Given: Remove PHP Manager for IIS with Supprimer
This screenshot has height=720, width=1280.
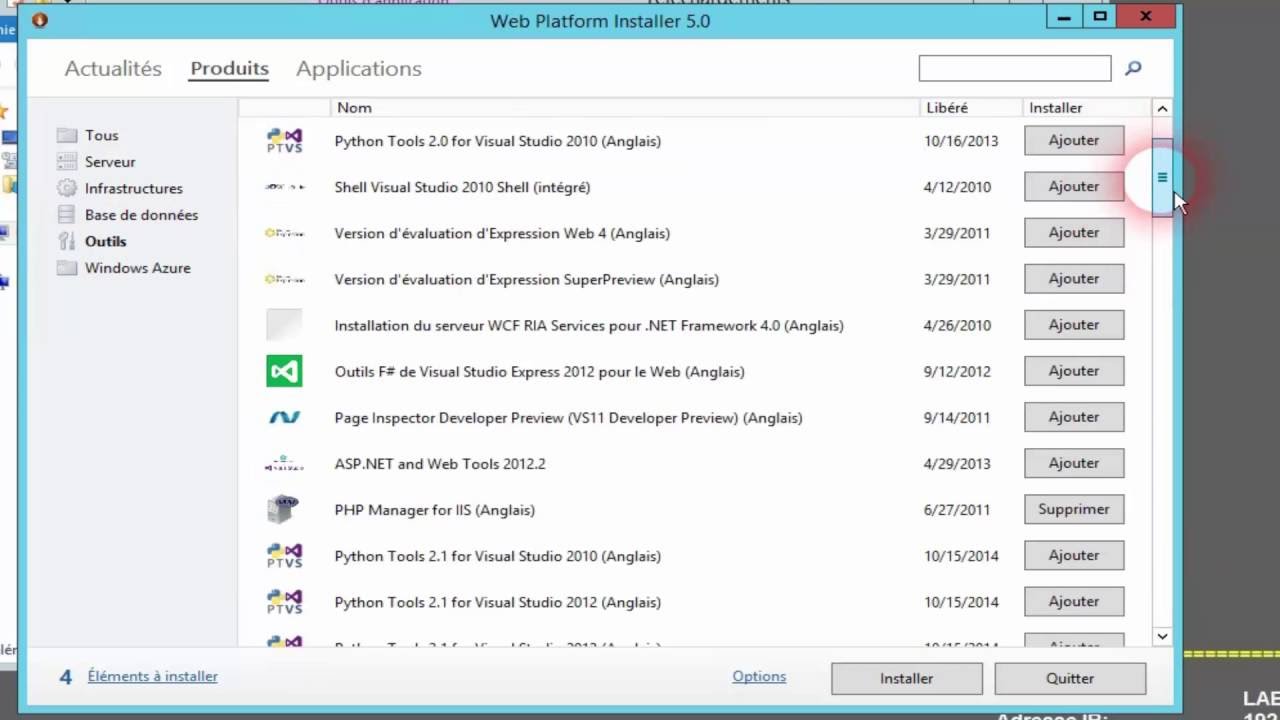Looking at the screenshot, I should point(1074,509).
